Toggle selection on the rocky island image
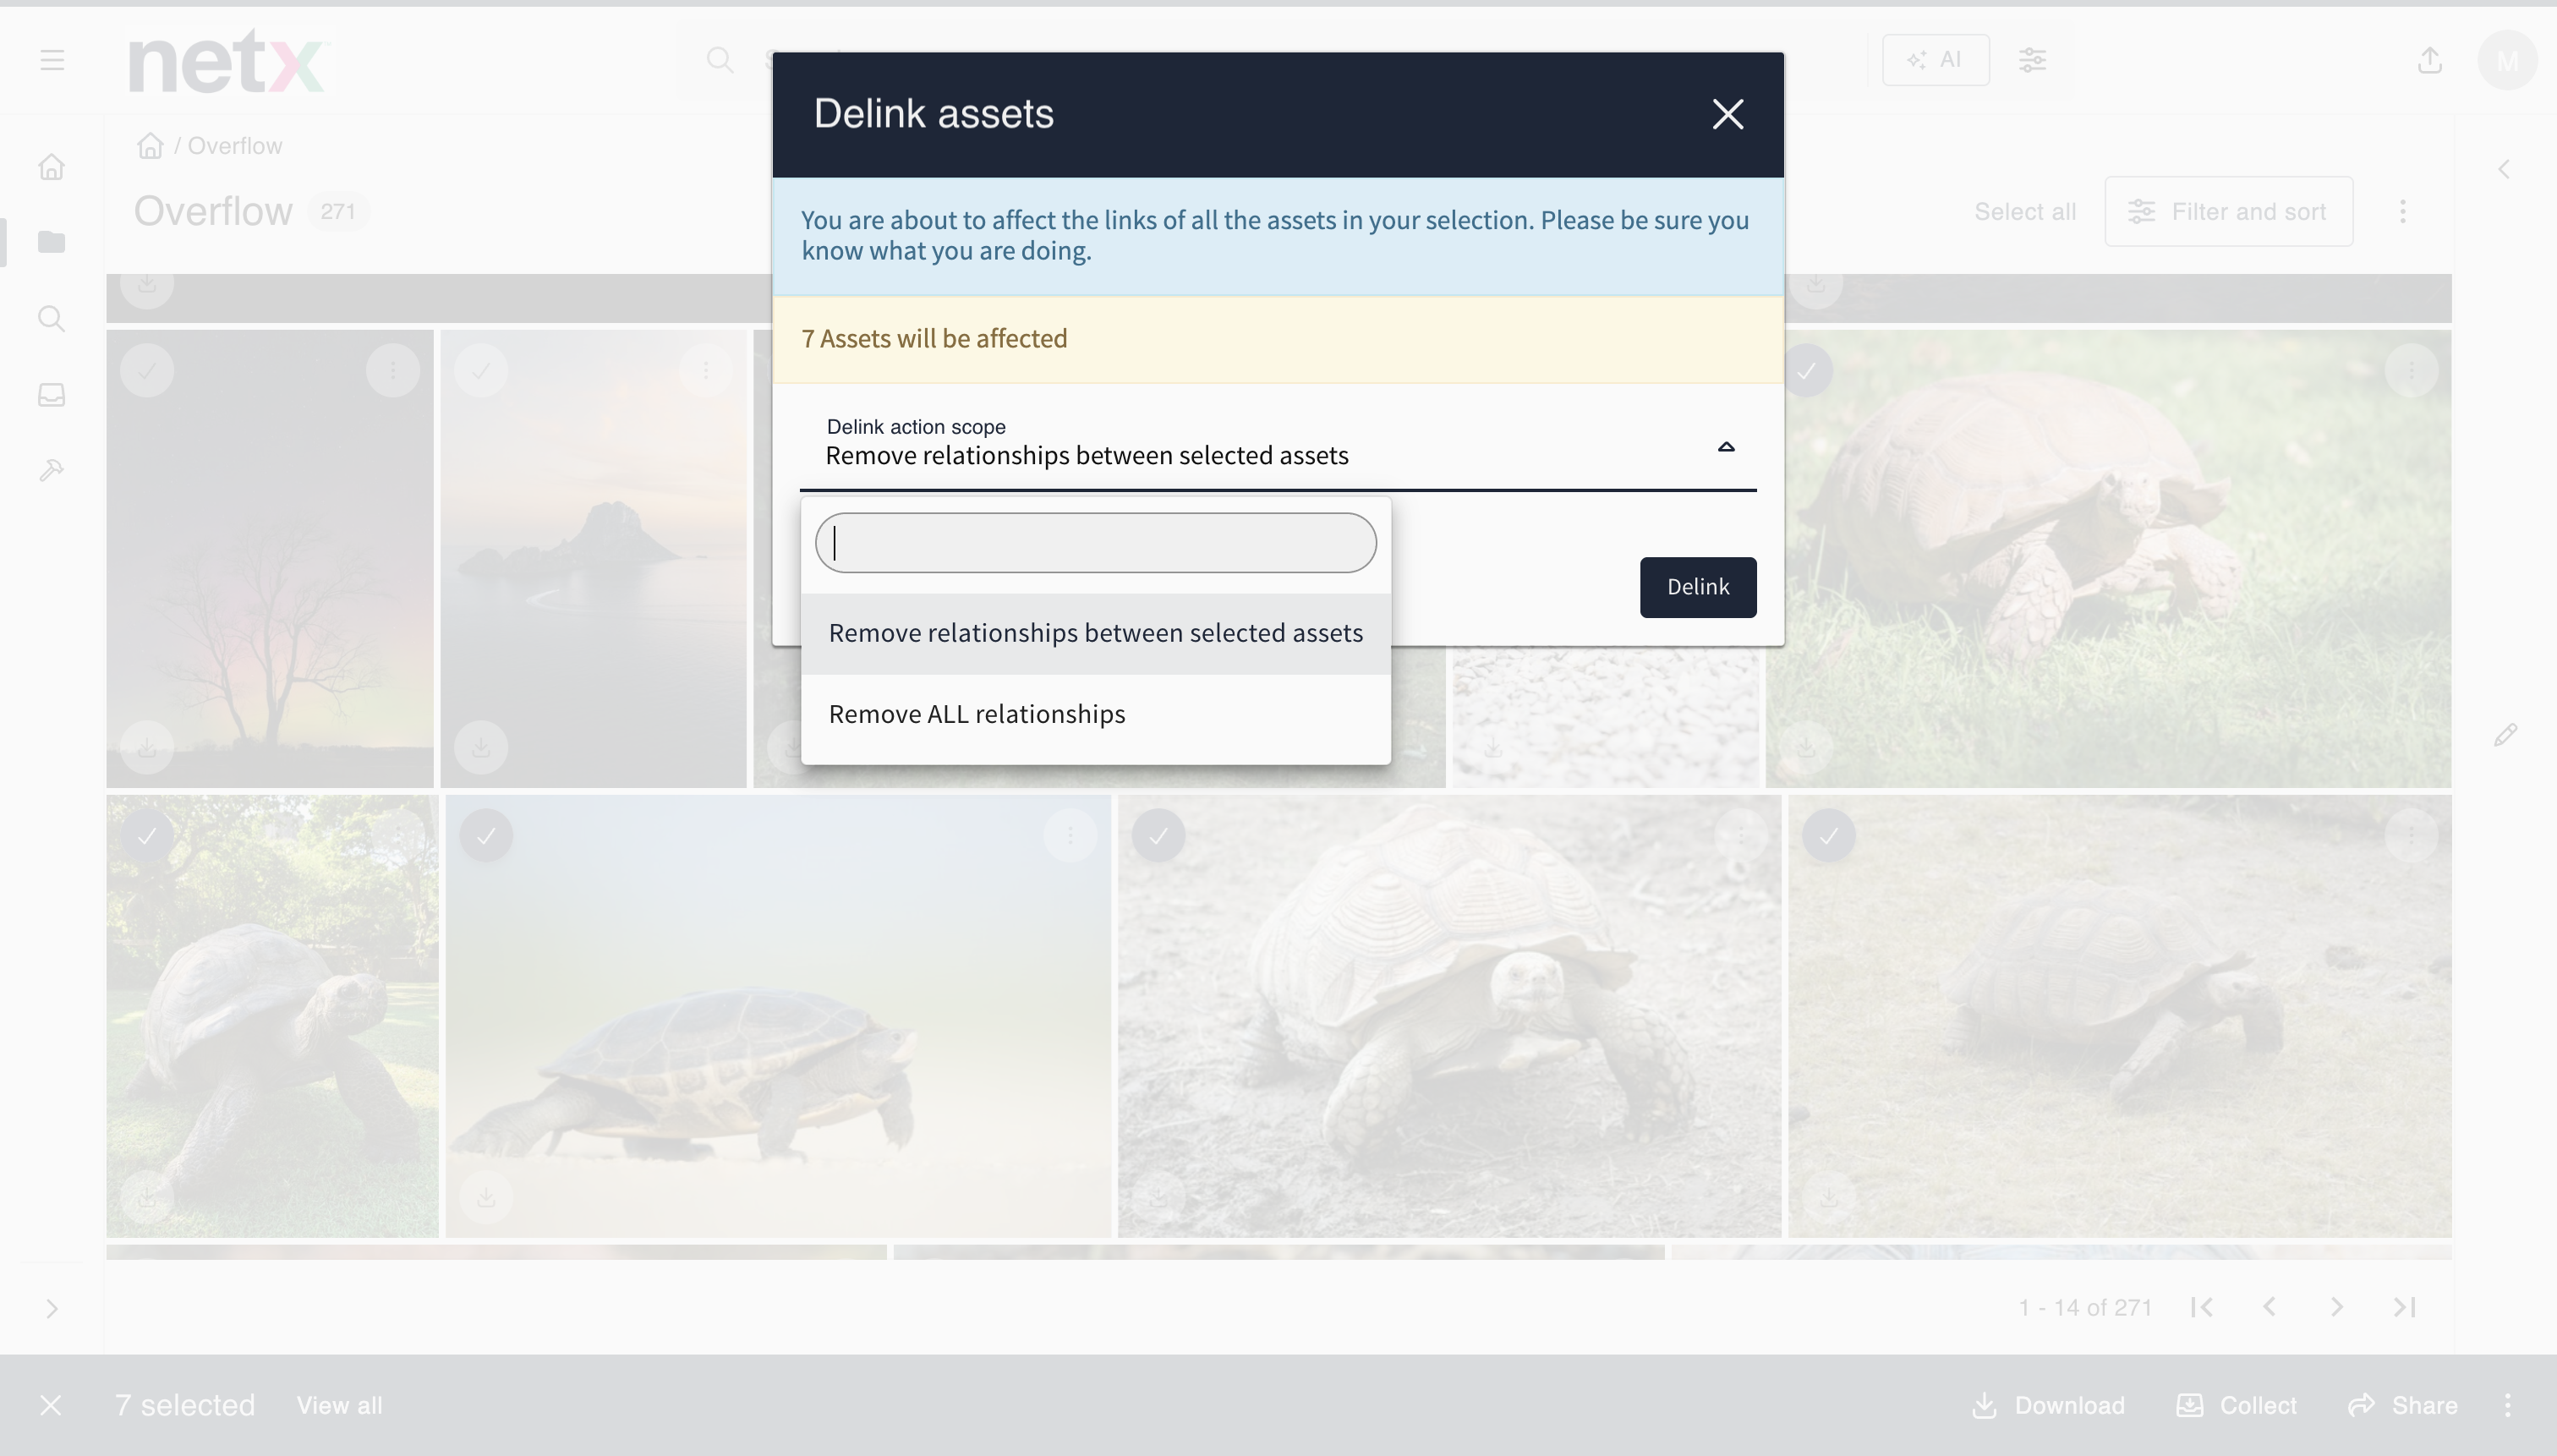Viewport: 2557px width, 1456px height. [x=481, y=371]
